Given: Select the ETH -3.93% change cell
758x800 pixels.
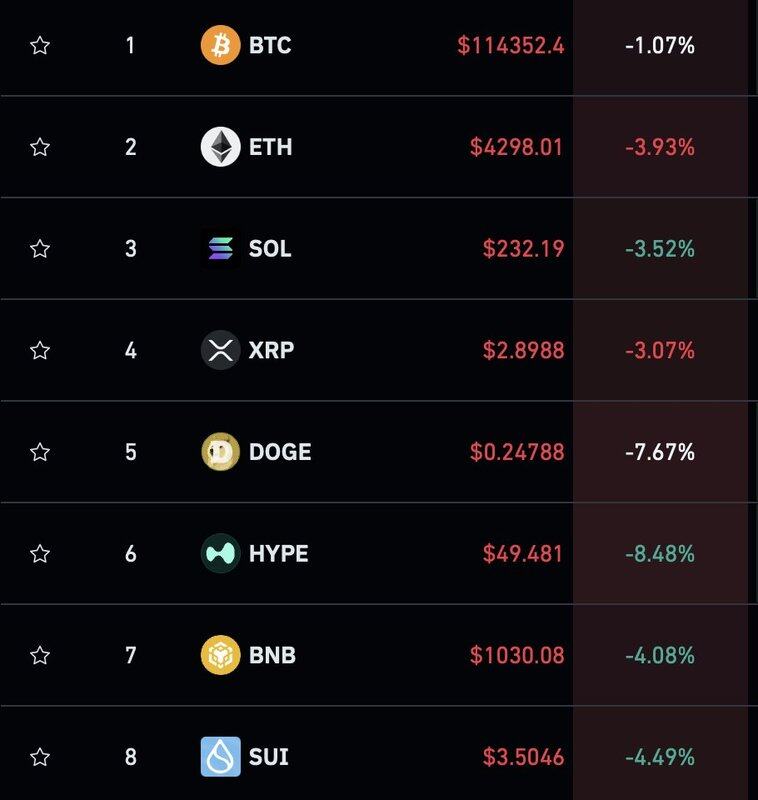Looking at the screenshot, I should tap(660, 147).
